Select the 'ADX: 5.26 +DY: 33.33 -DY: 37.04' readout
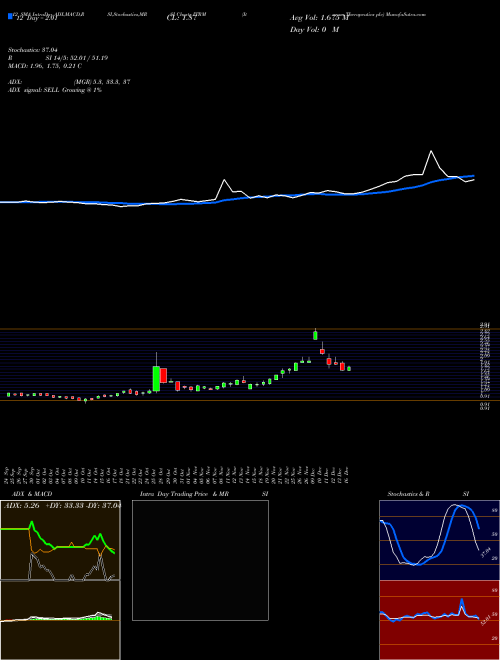This screenshot has height=660, width=500. 62,506
